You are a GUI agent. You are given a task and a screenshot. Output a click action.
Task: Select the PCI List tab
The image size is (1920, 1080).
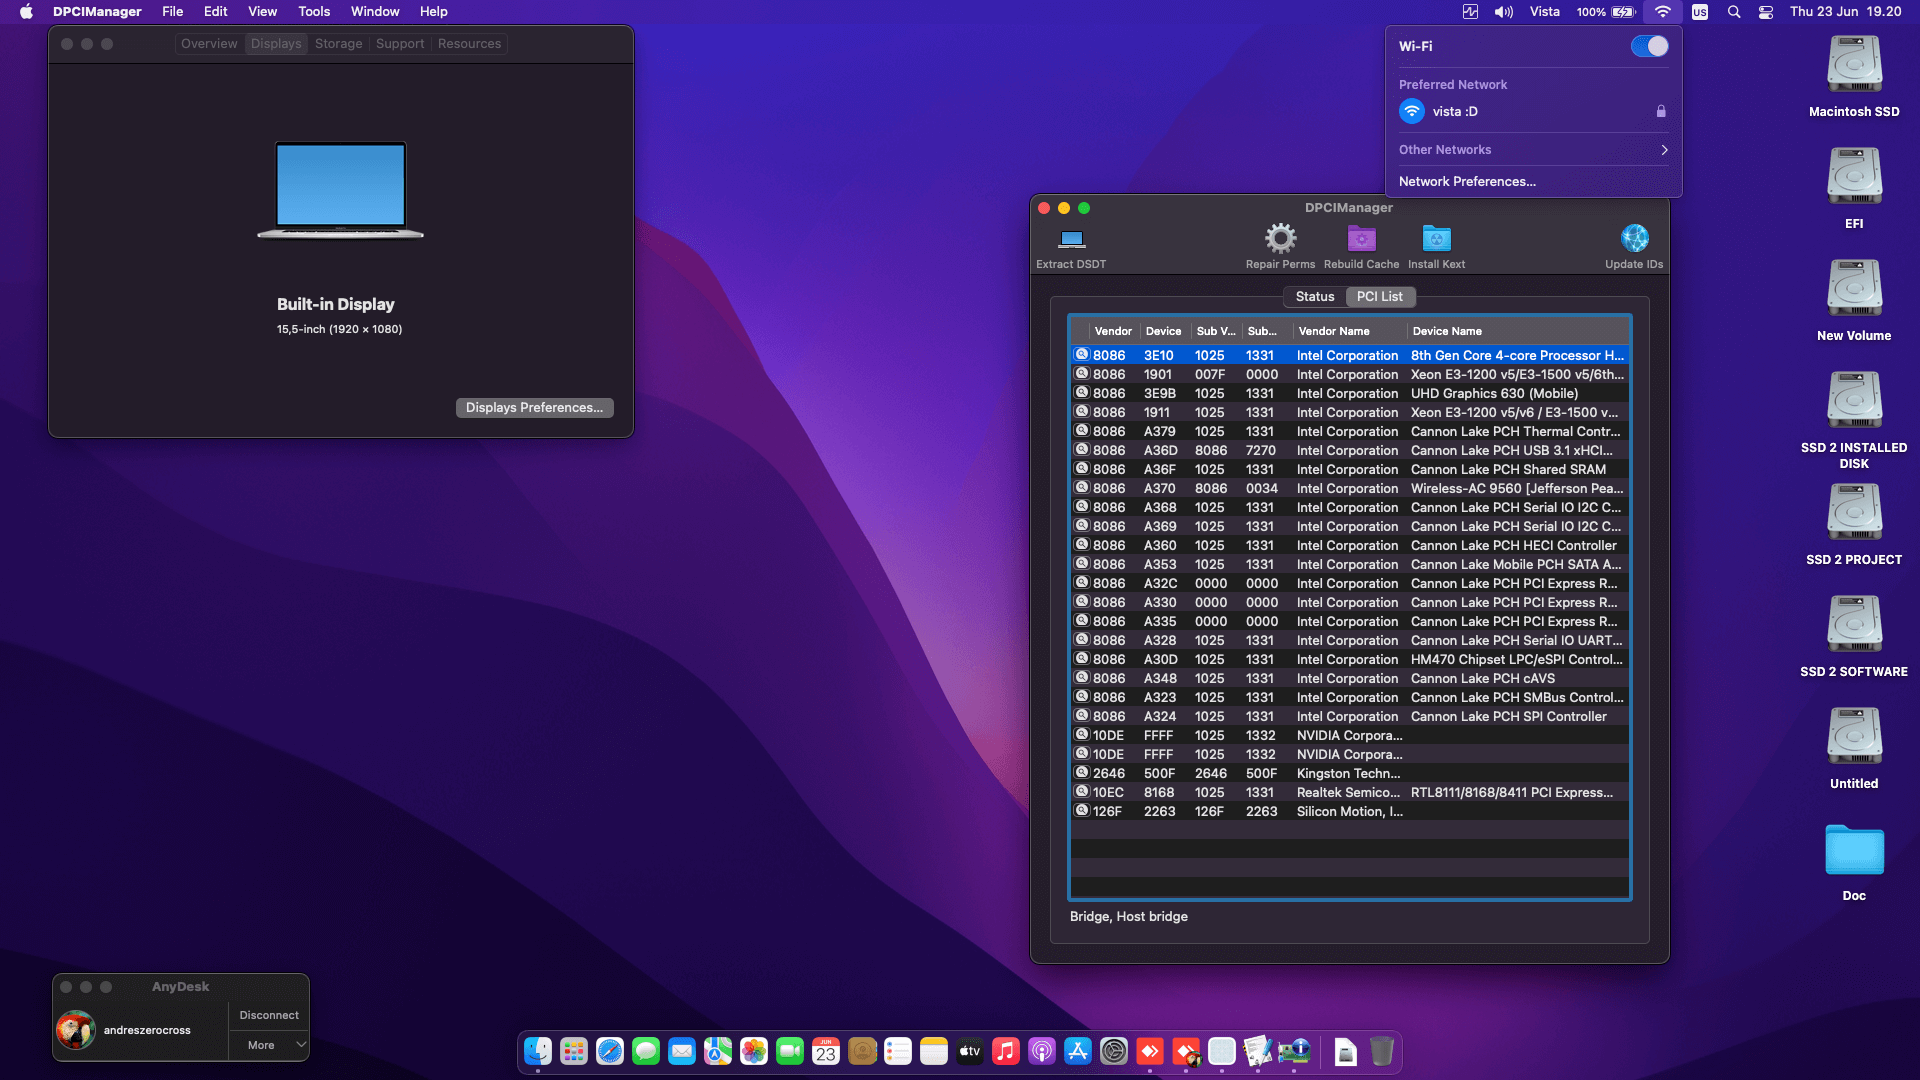click(1379, 296)
